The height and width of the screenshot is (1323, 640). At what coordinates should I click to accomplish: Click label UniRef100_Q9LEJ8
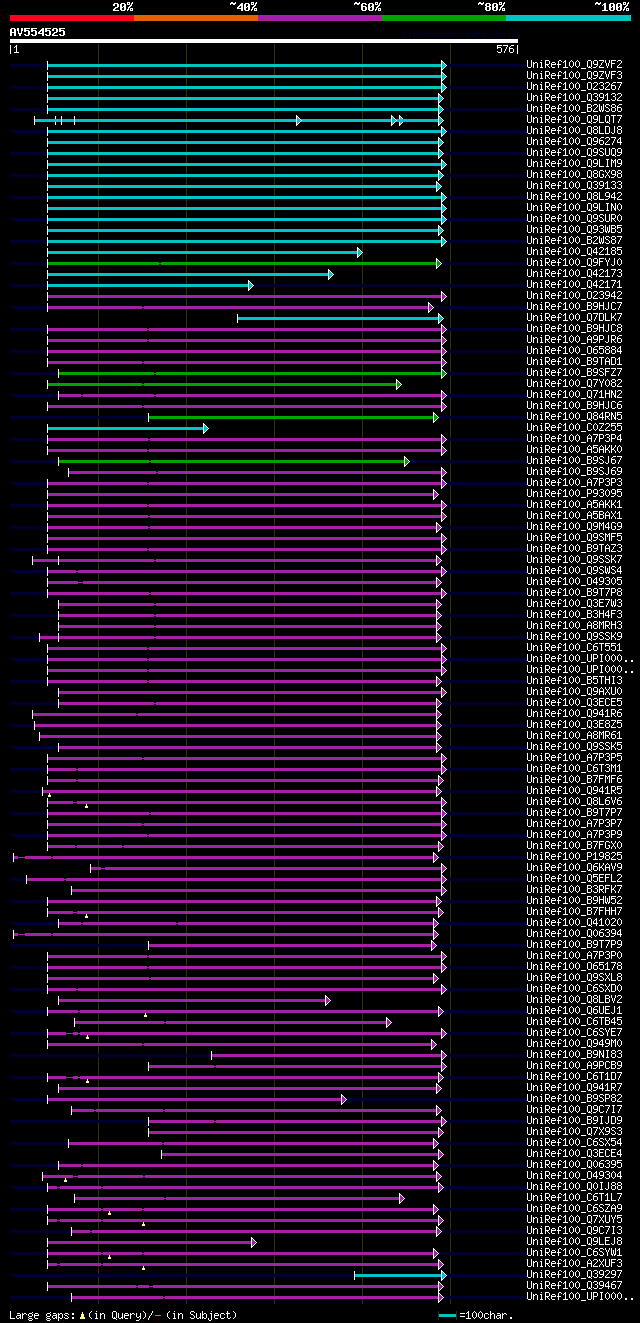[x=574, y=1242]
